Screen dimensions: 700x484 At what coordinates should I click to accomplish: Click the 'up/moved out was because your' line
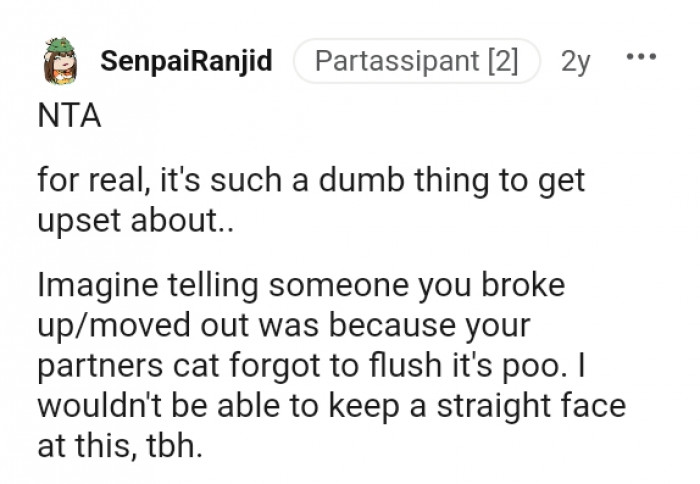pos(284,325)
